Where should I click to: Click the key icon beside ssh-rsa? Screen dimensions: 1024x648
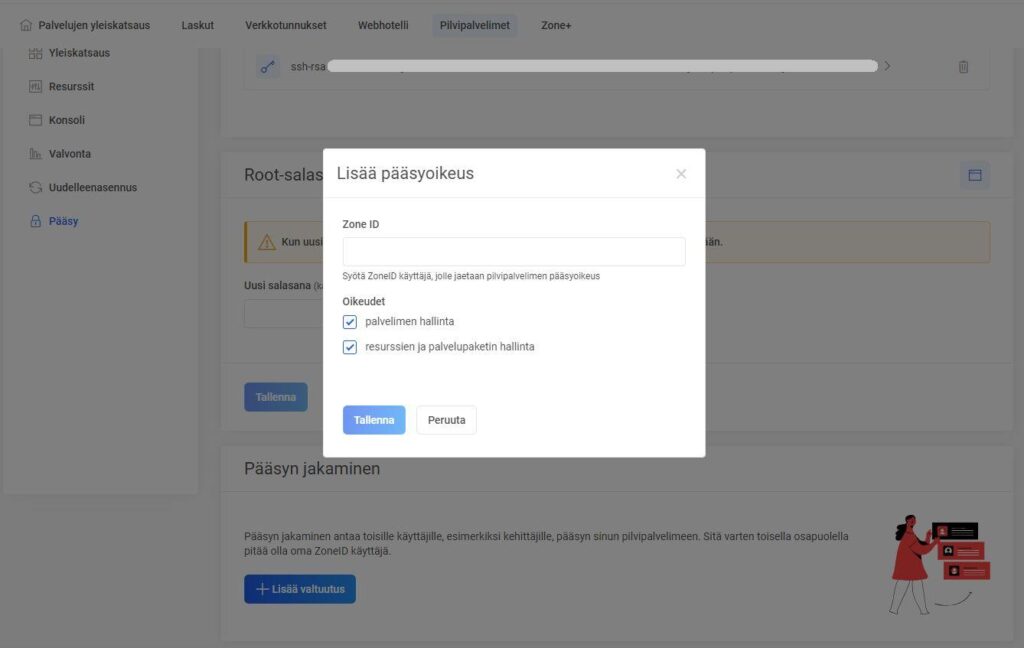click(x=267, y=67)
